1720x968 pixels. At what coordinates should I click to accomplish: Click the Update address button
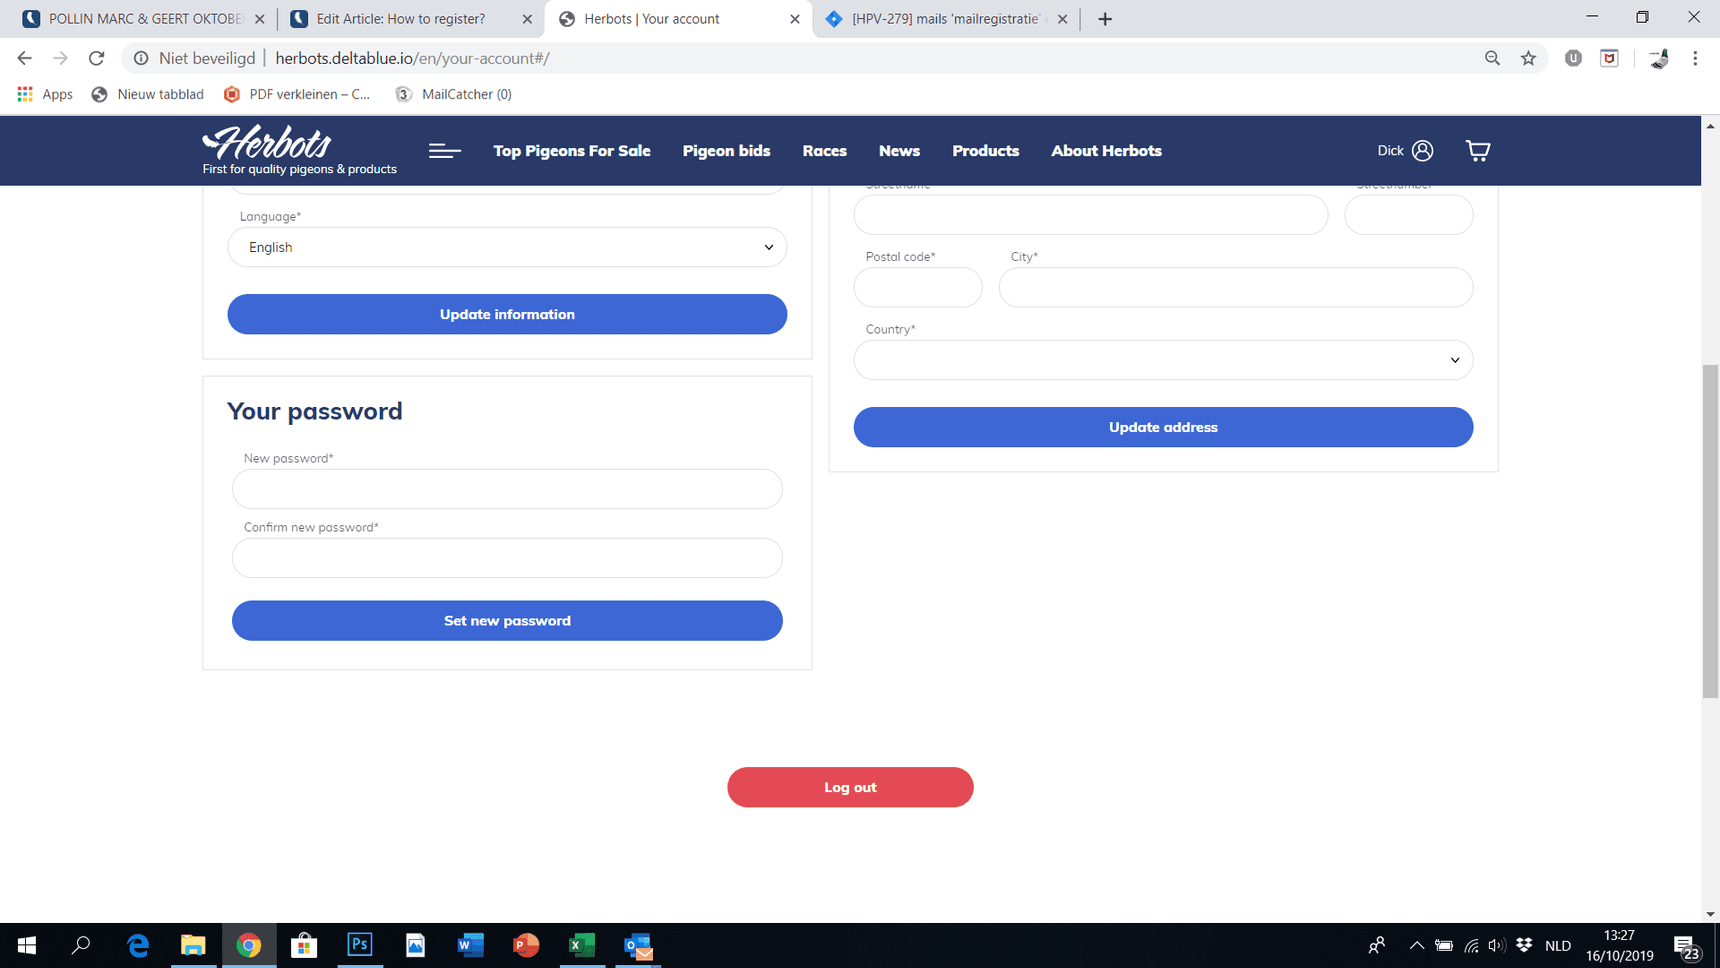(x=1162, y=427)
